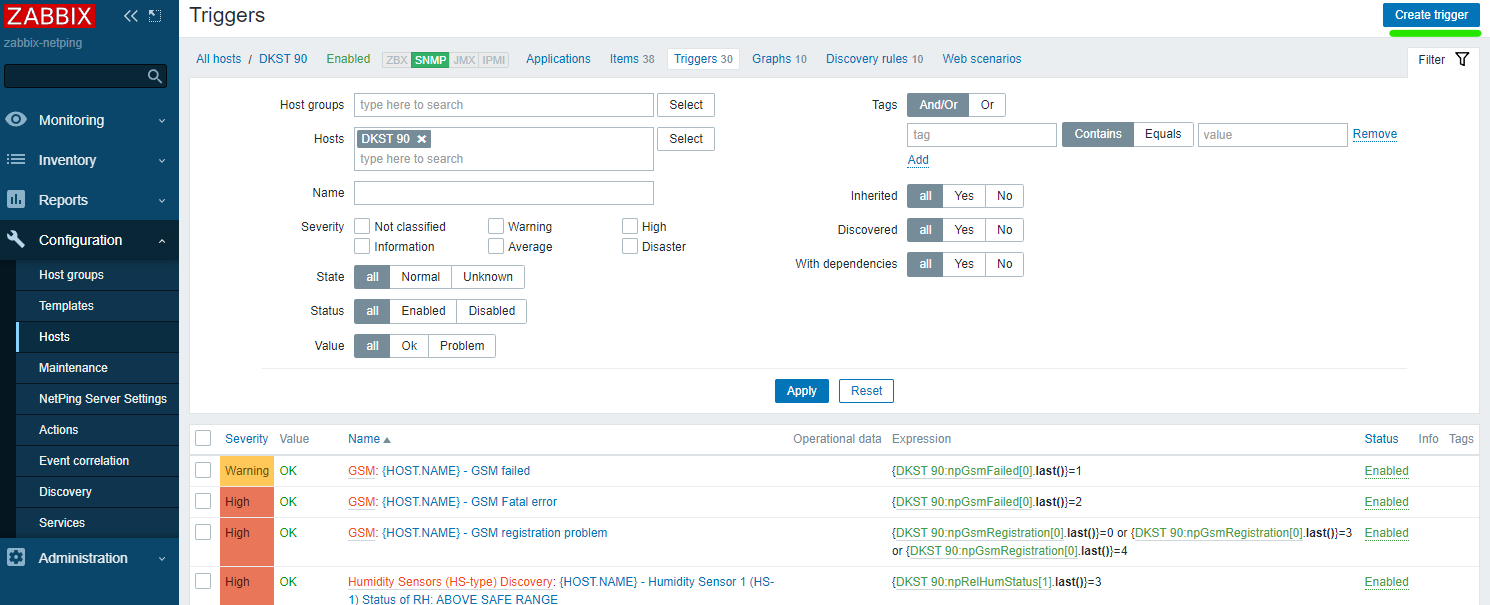This screenshot has width=1490, height=605.
Task: Switch Tags operator to Or
Action: 987,105
